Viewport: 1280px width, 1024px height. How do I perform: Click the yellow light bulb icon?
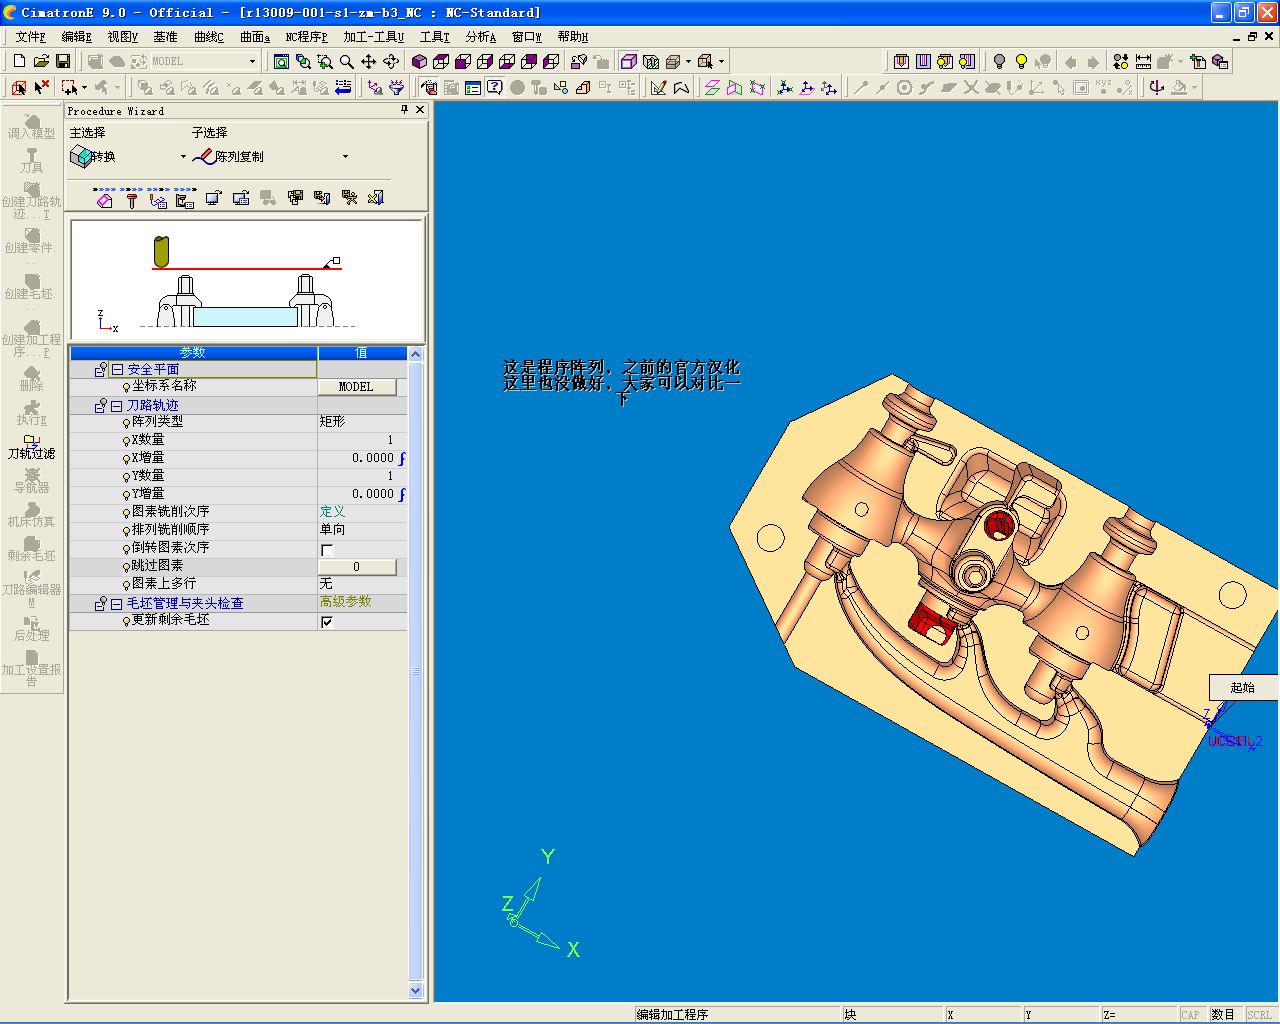pyautogui.click(x=1021, y=62)
